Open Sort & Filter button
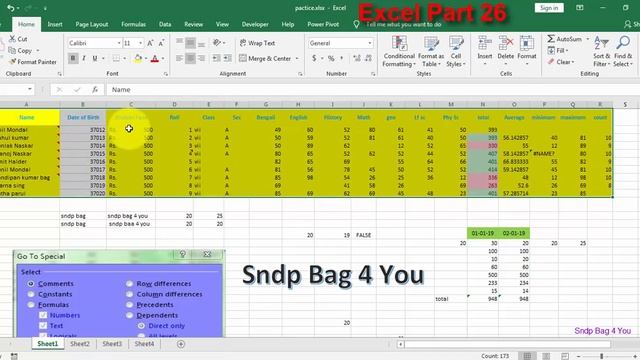Screen dimensions: 640x360 click(x=602, y=51)
